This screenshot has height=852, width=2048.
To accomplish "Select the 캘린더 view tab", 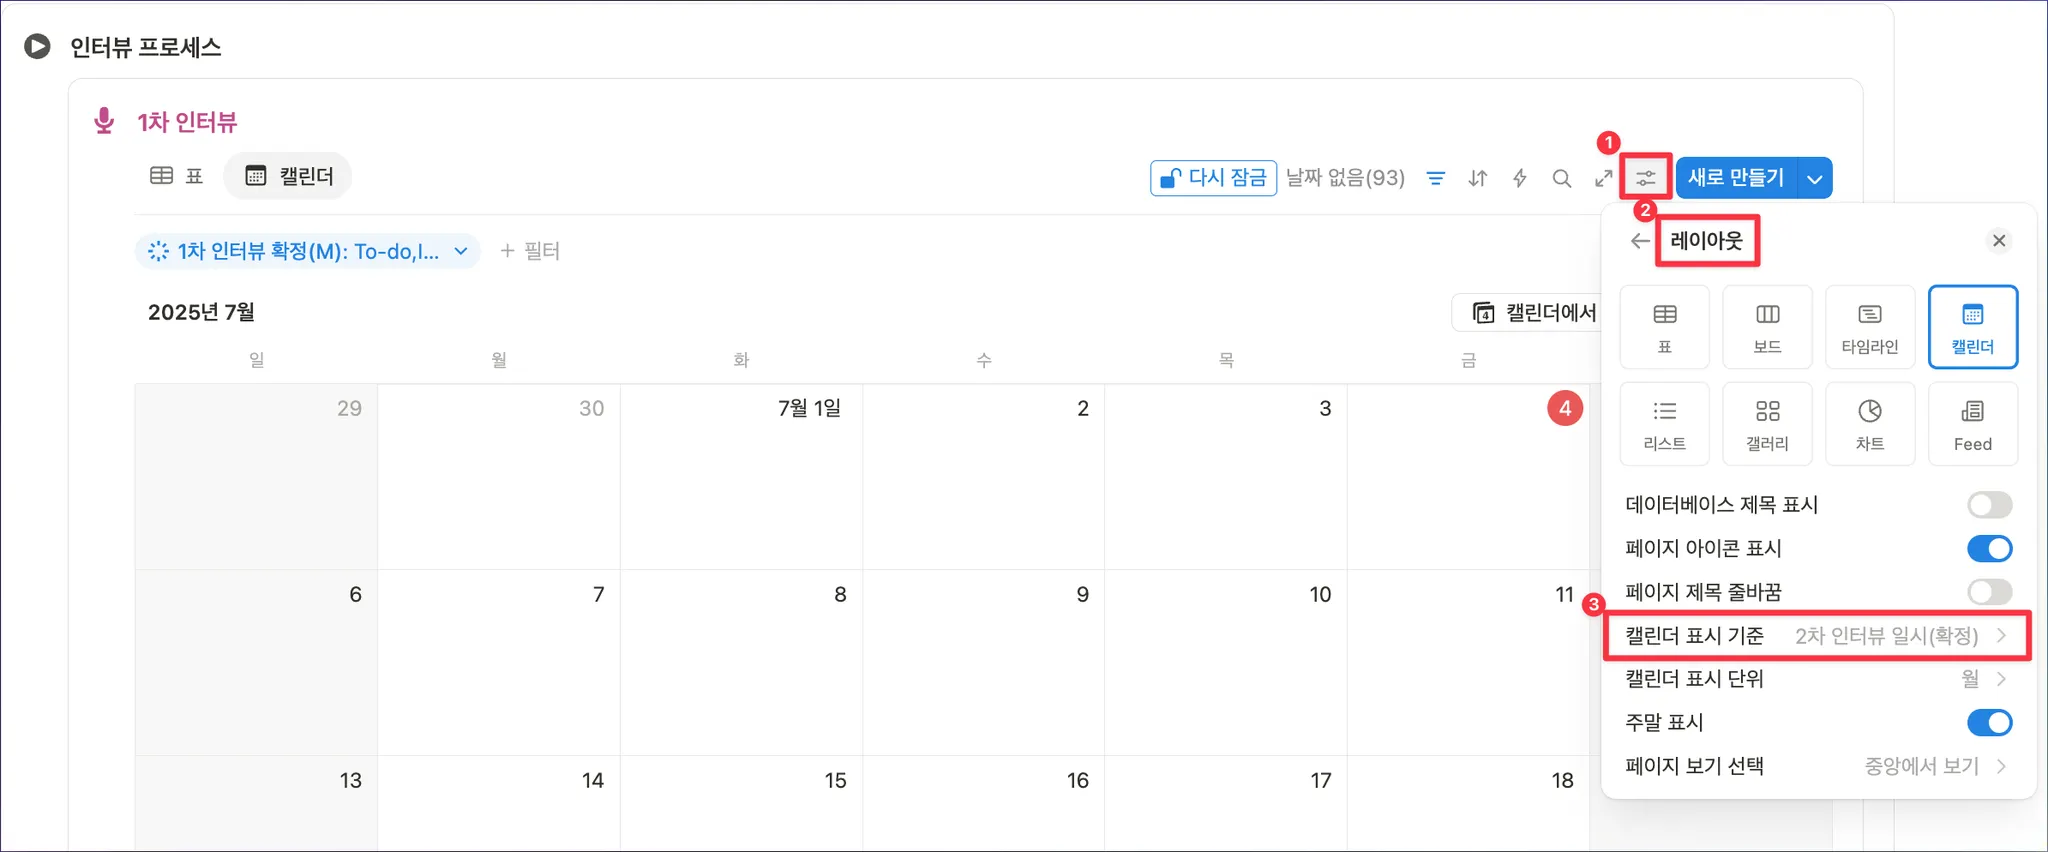I will 289,176.
